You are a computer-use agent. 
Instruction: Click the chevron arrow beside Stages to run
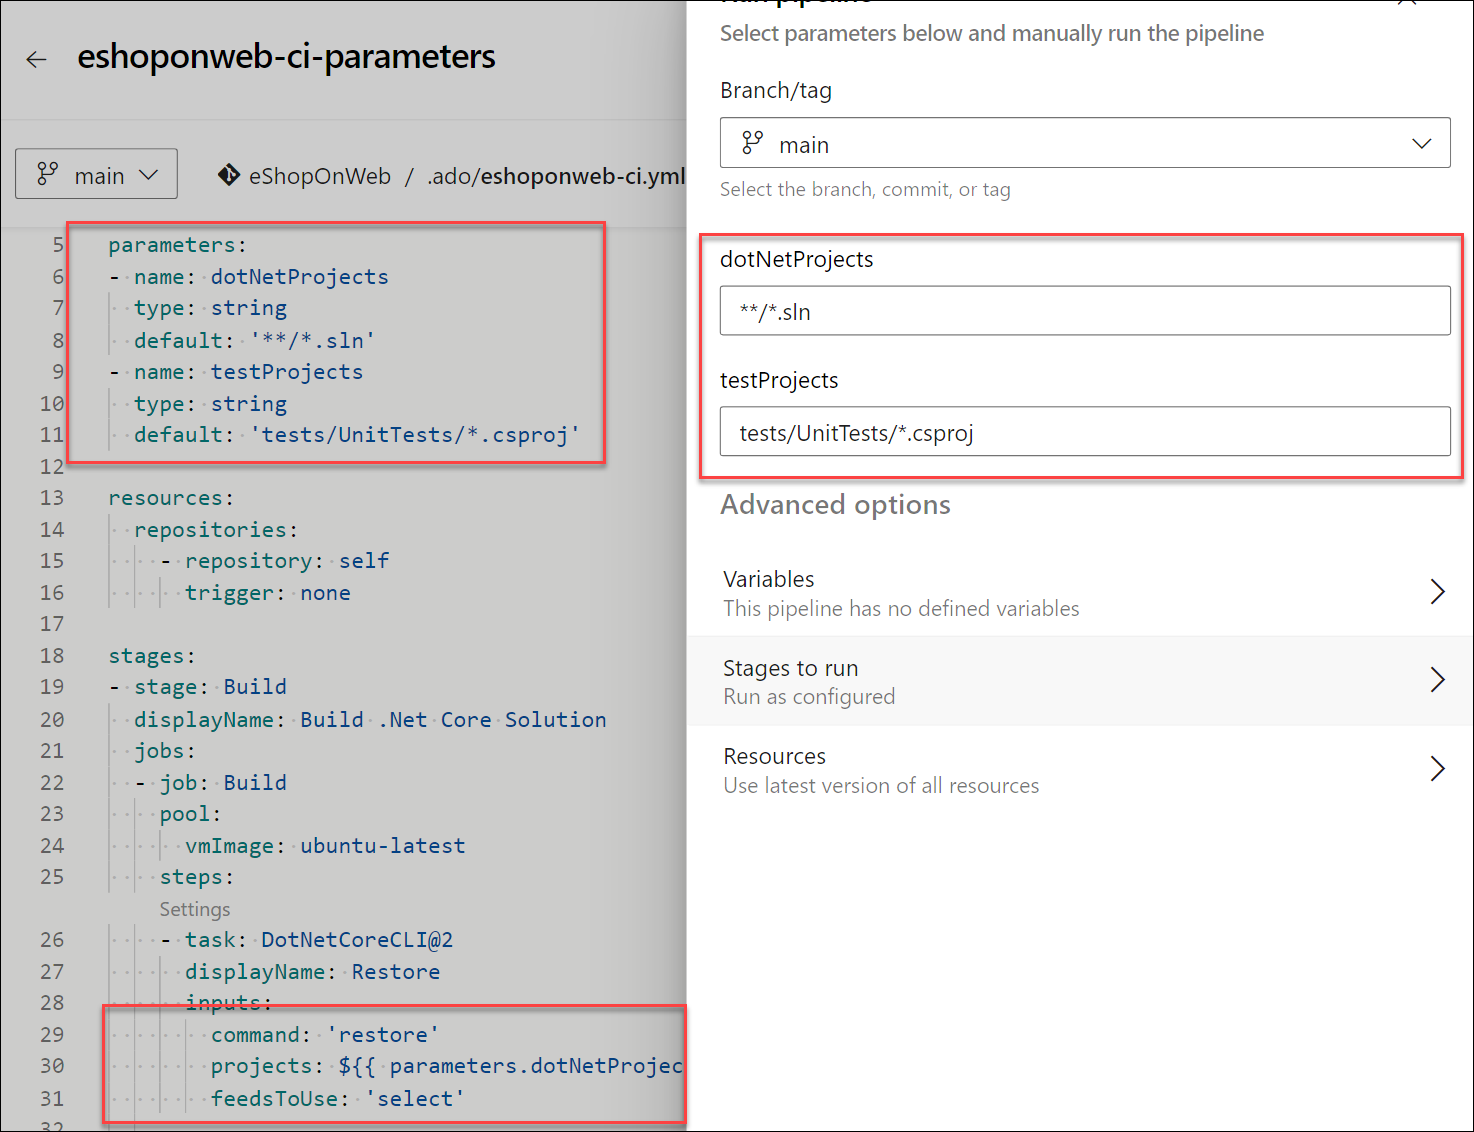click(x=1437, y=680)
